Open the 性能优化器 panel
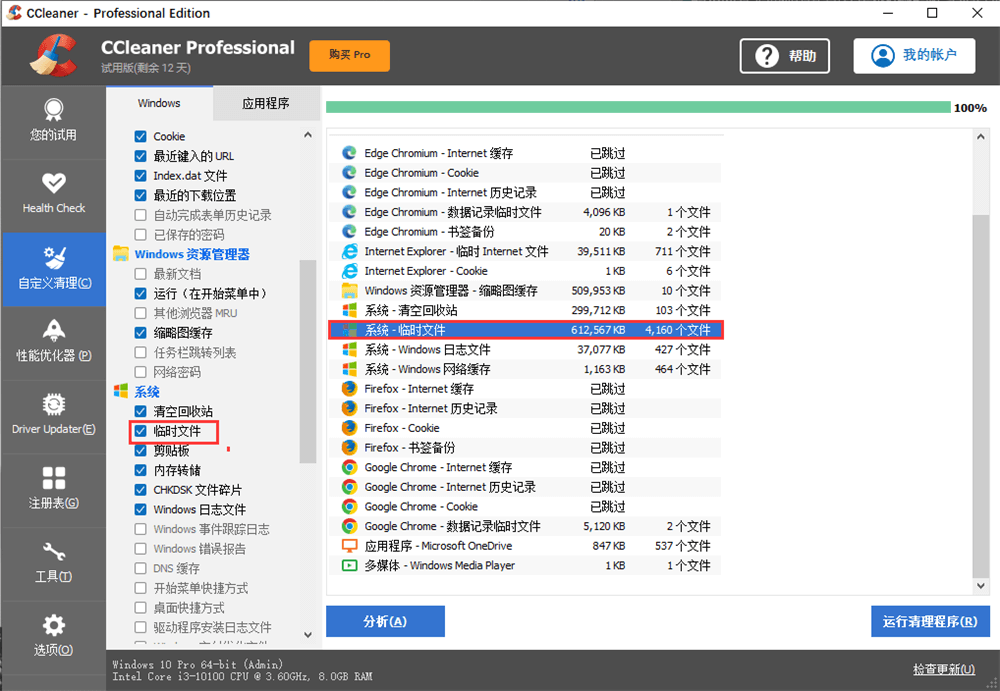Image resolution: width=1000 pixels, height=691 pixels. pos(53,342)
